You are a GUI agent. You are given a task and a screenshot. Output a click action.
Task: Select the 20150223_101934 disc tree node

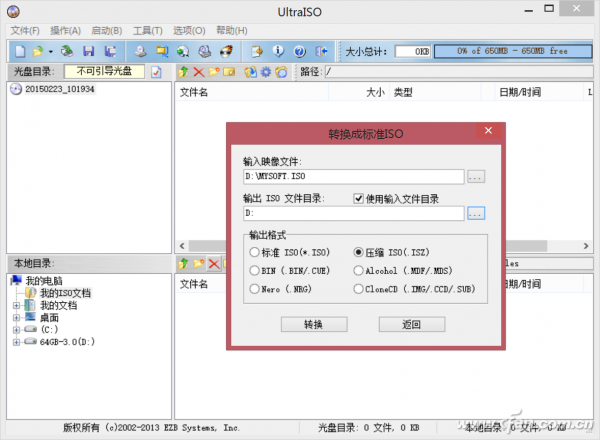click(x=60, y=89)
